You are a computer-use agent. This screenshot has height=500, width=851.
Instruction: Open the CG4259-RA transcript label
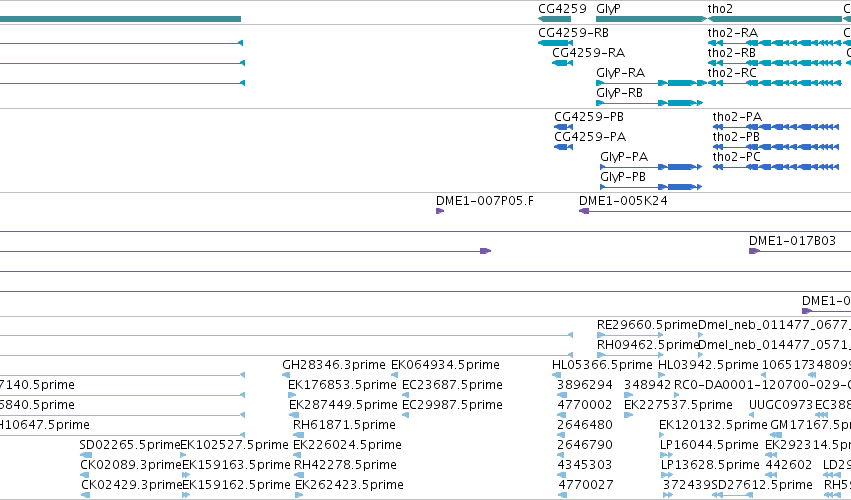coord(588,53)
